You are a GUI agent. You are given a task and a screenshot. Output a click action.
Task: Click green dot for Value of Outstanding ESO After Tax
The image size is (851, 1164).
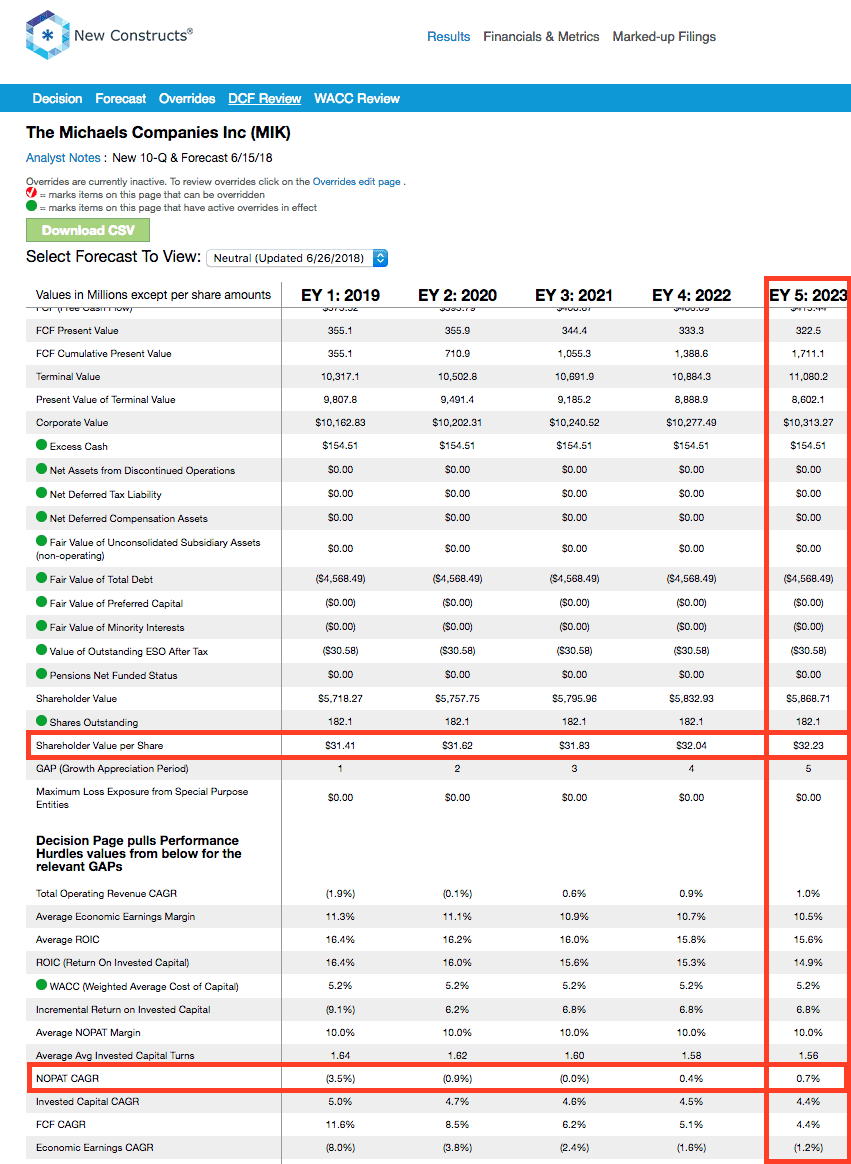[x=41, y=651]
